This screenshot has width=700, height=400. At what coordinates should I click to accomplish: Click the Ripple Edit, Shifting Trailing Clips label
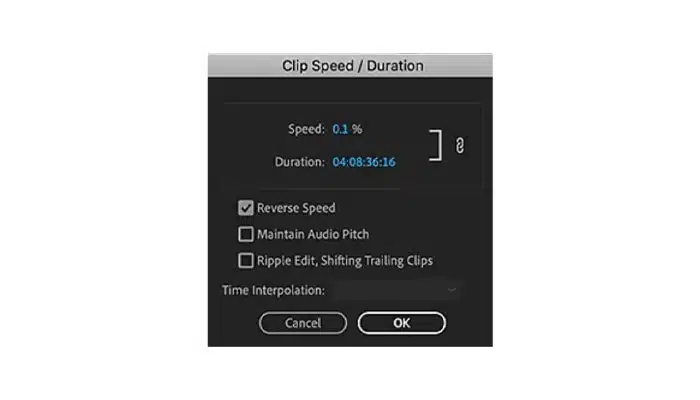345,261
